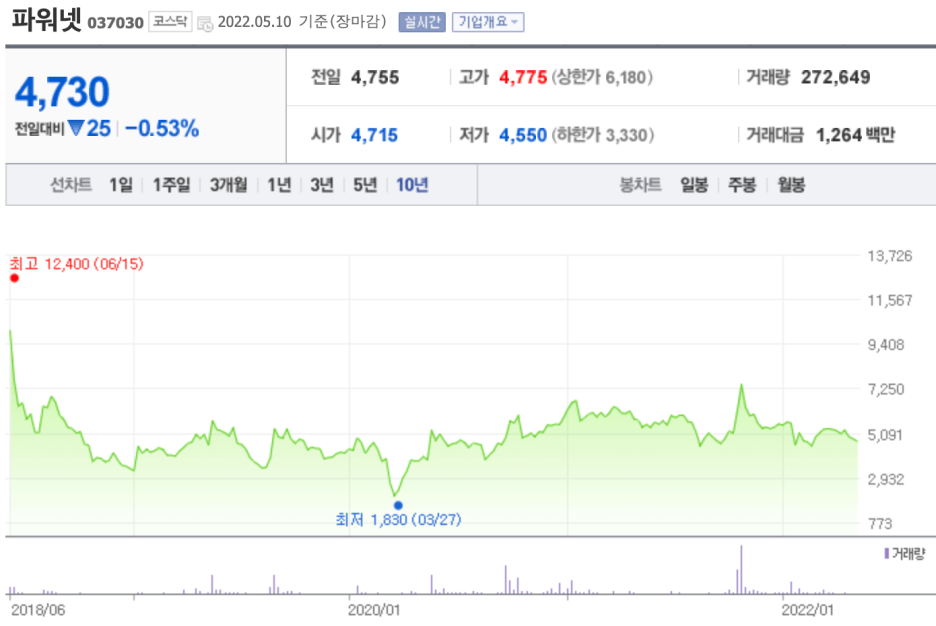Select the 1주일 line chart period
Image resolution: width=936 pixels, height=626 pixels.
pyautogui.click(x=171, y=185)
